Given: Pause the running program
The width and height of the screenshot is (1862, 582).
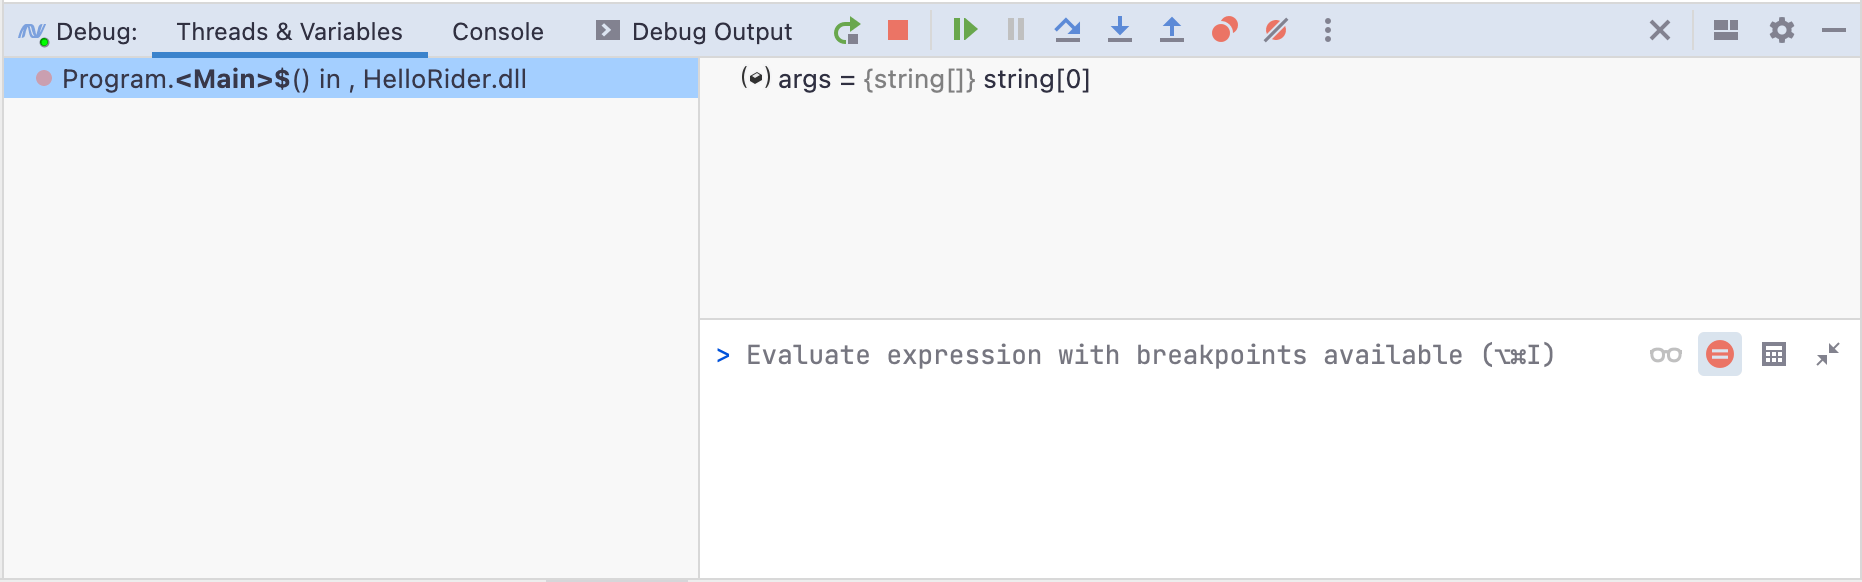Looking at the screenshot, I should click(1016, 30).
